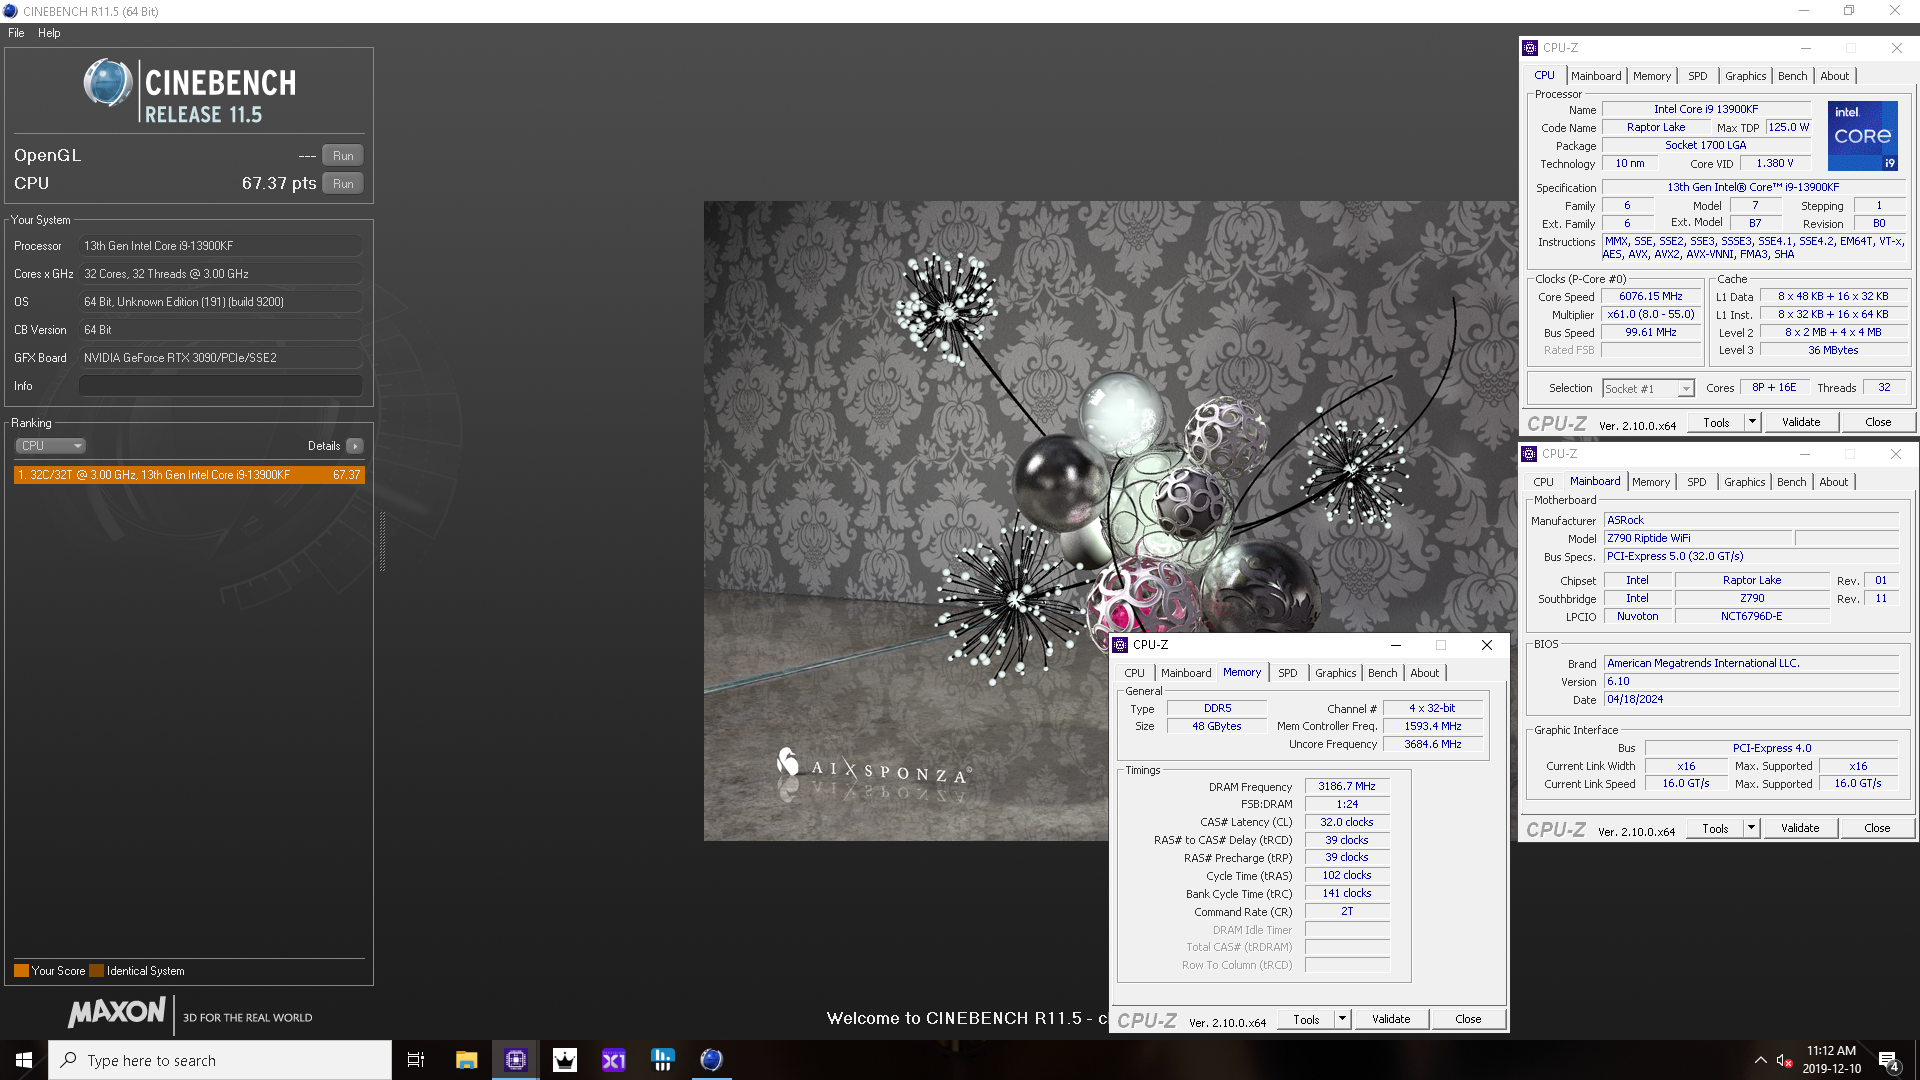Open the Graphics tab in Mainboard window

tap(1744, 482)
